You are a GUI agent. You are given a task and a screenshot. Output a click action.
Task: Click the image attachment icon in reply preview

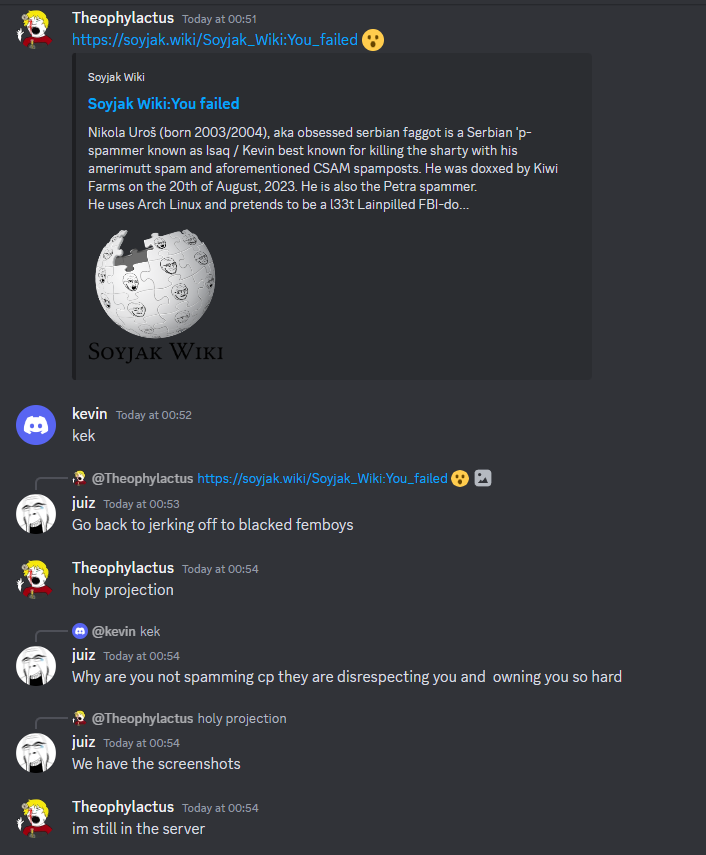(482, 478)
